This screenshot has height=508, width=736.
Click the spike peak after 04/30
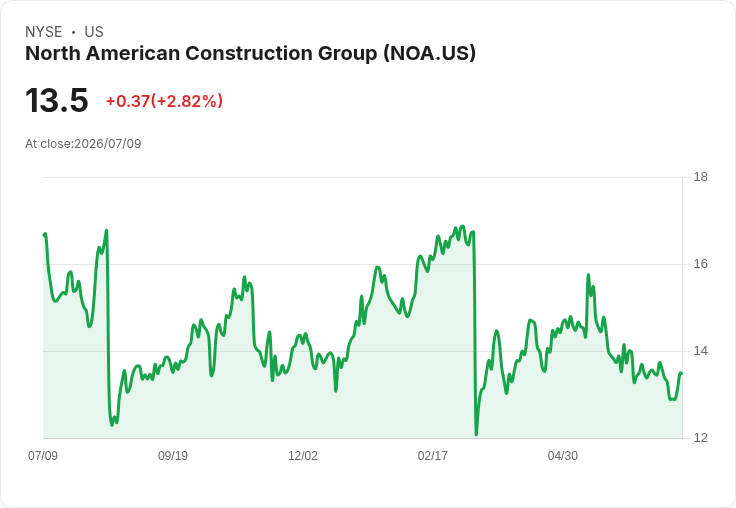(588, 275)
